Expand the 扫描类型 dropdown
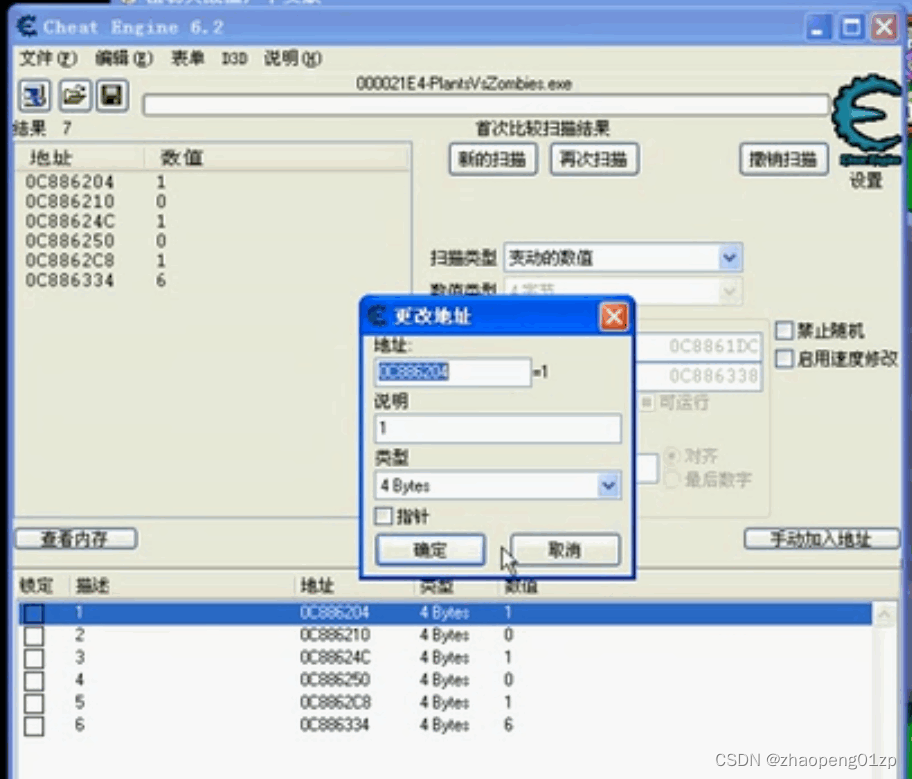The height and width of the screenshot is (779, 912). click(x=730, y=258)
